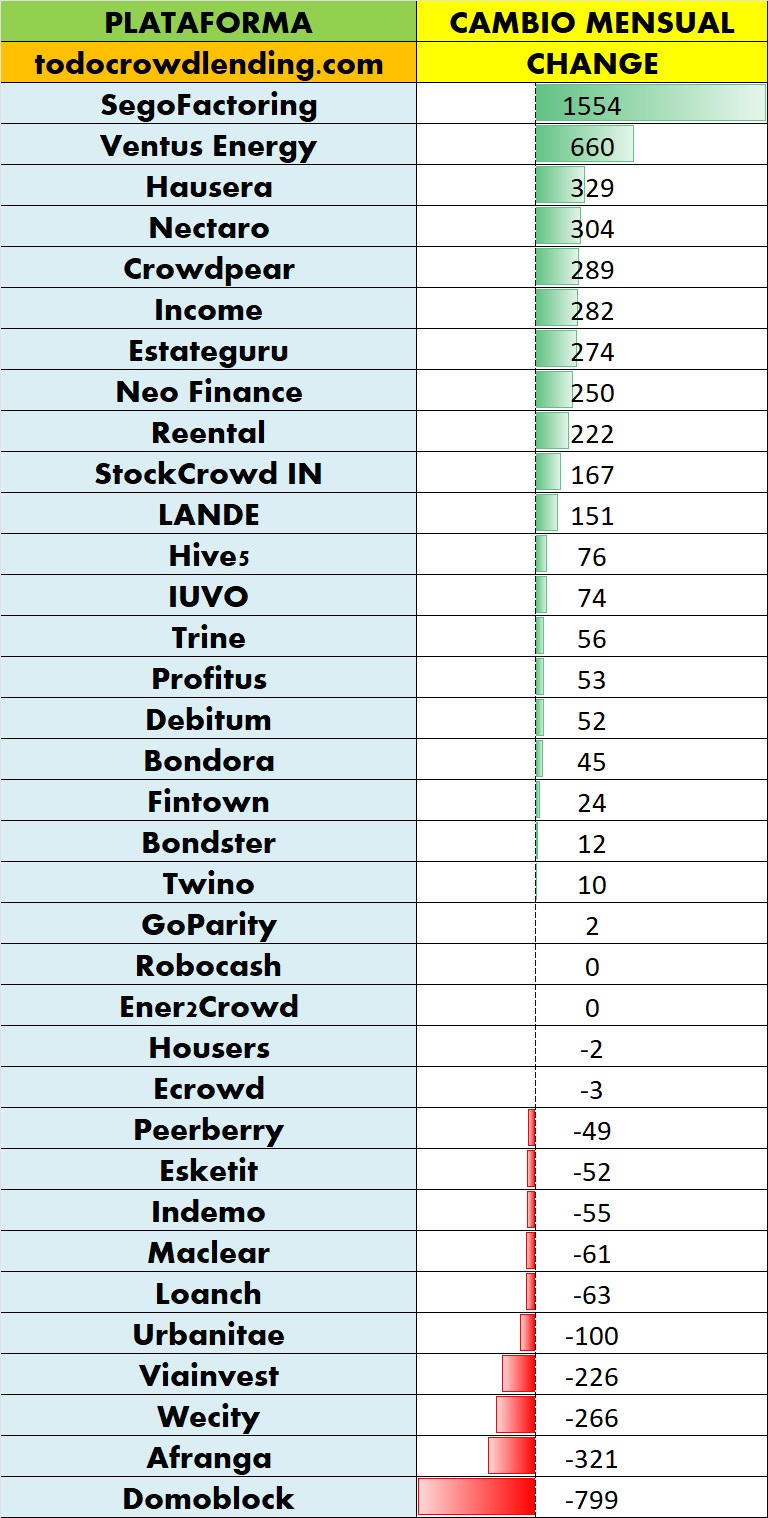This screenshot has width=768, height=1518.
Task: Select the PLATAFORMA column header
Action: (208, 22)
